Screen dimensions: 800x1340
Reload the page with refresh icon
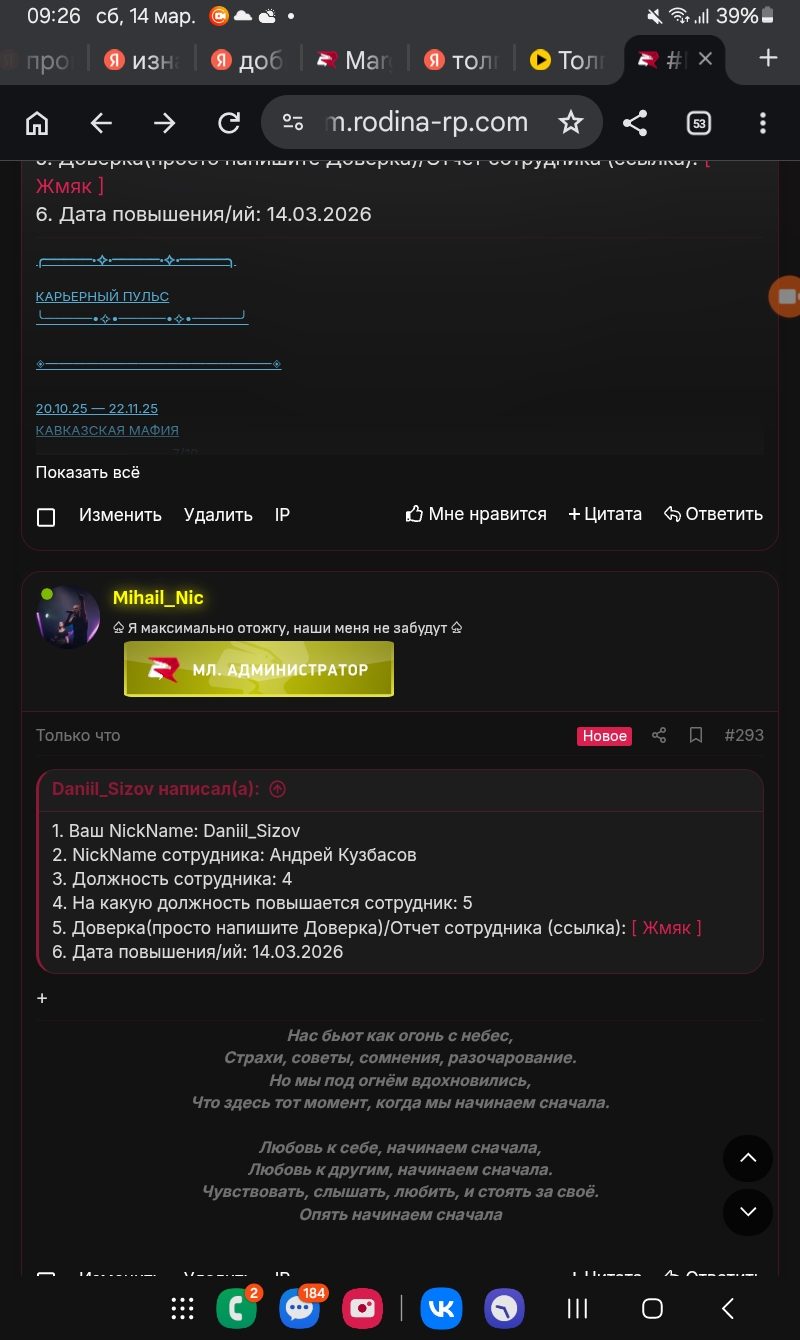[229, 123]
